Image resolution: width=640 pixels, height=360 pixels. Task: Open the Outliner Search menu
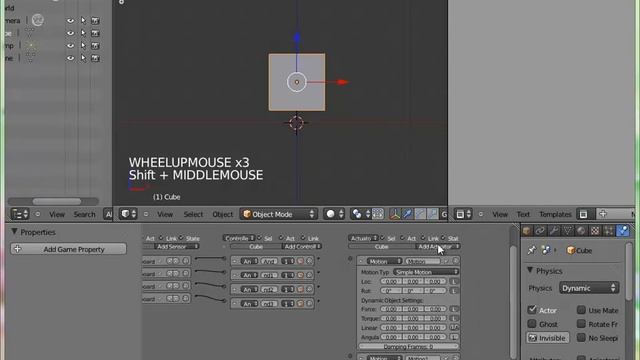[x=84, y=214]
